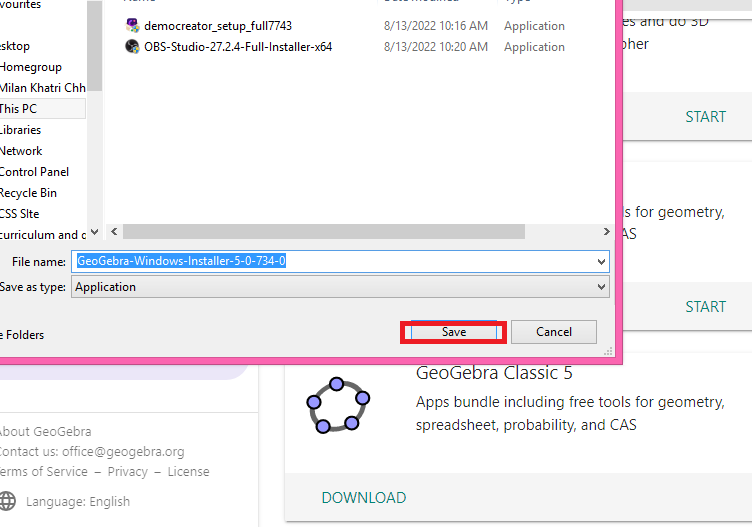Click 8/13/2022 10:20 AM date cell
Screen dimensions: 752x527
coord(435,47)
